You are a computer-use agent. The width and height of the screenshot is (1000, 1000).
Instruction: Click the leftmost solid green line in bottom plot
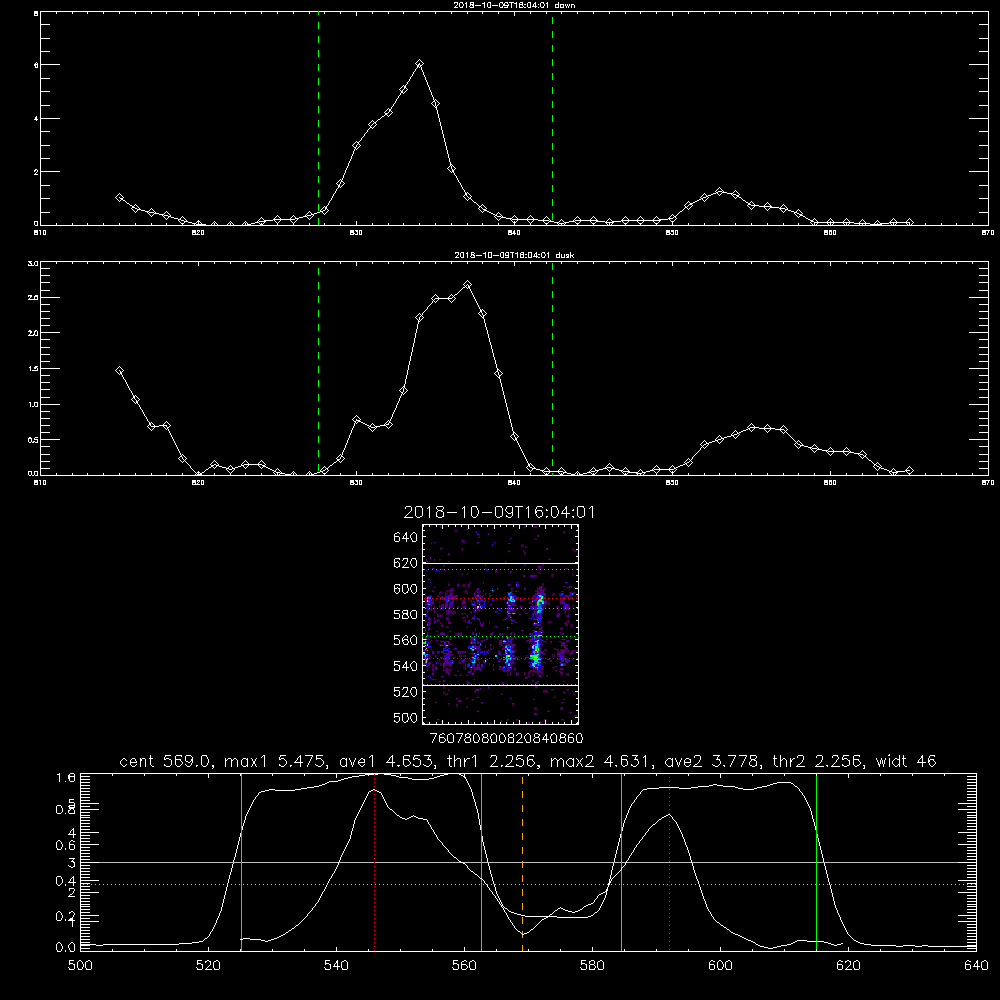[241, 862]
